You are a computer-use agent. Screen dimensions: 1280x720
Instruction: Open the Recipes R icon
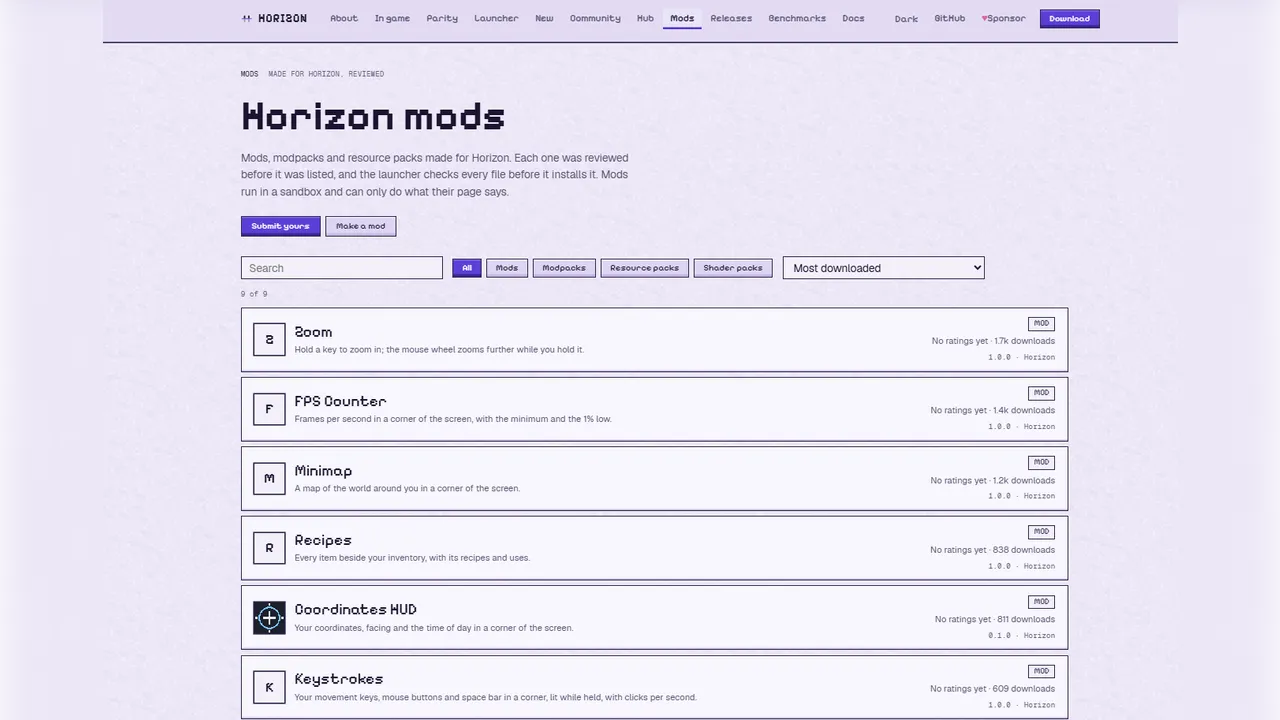pyautogui.click(x=269, y=548)
